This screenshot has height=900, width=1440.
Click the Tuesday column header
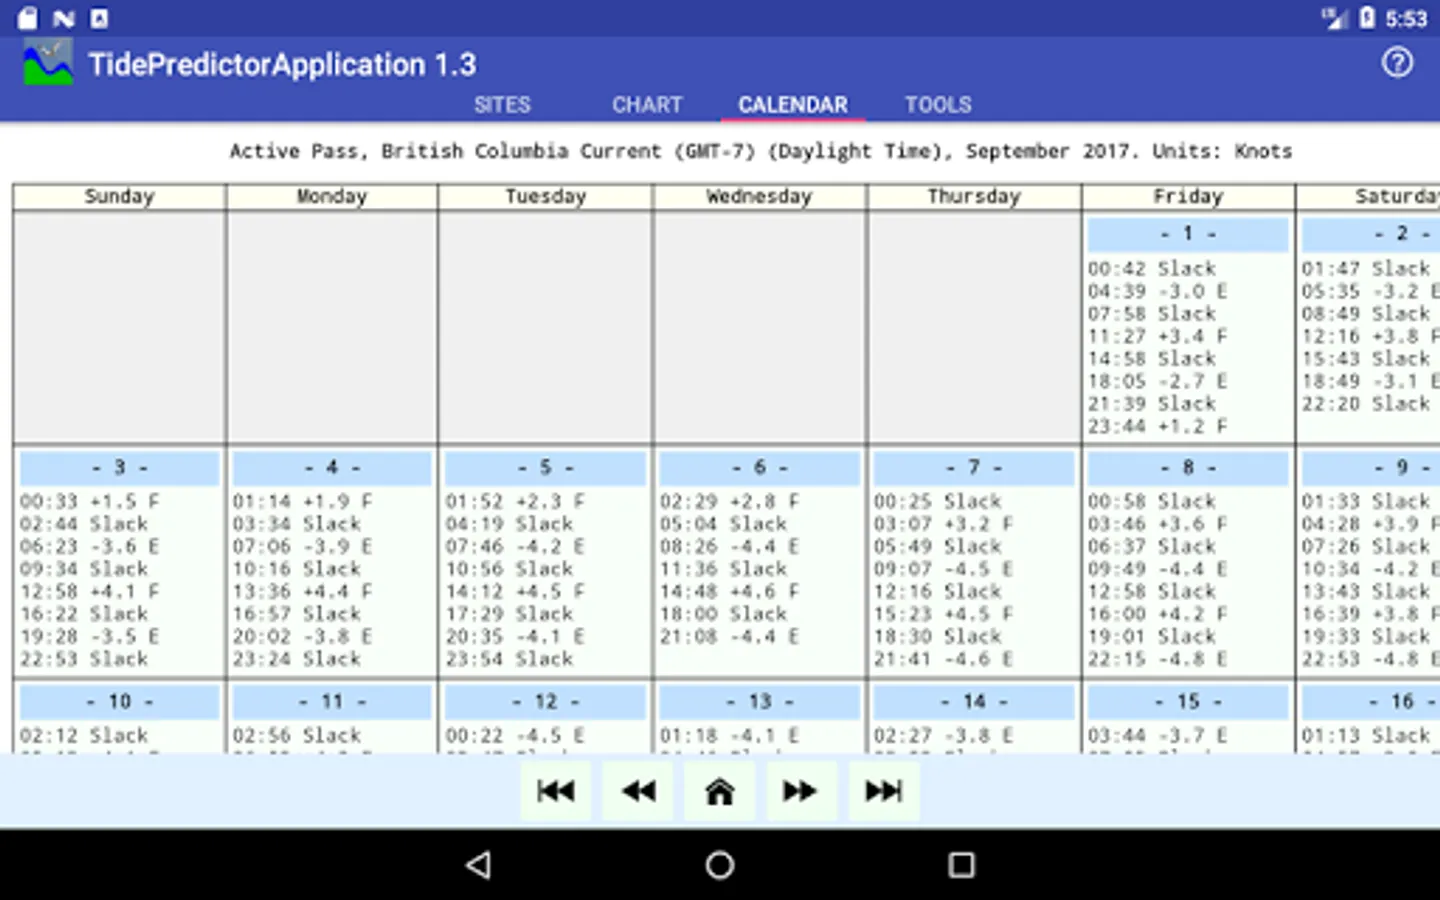pos(546,196)
